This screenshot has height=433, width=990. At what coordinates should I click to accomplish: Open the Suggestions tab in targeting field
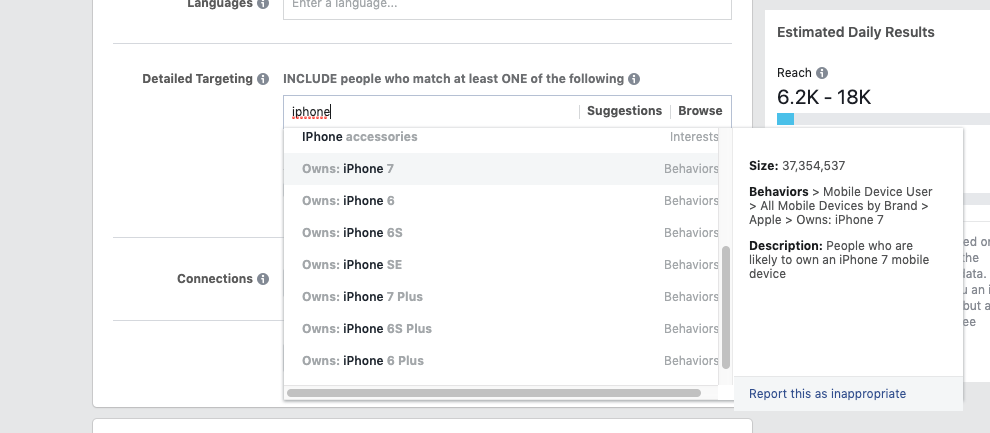coord(624,111)
